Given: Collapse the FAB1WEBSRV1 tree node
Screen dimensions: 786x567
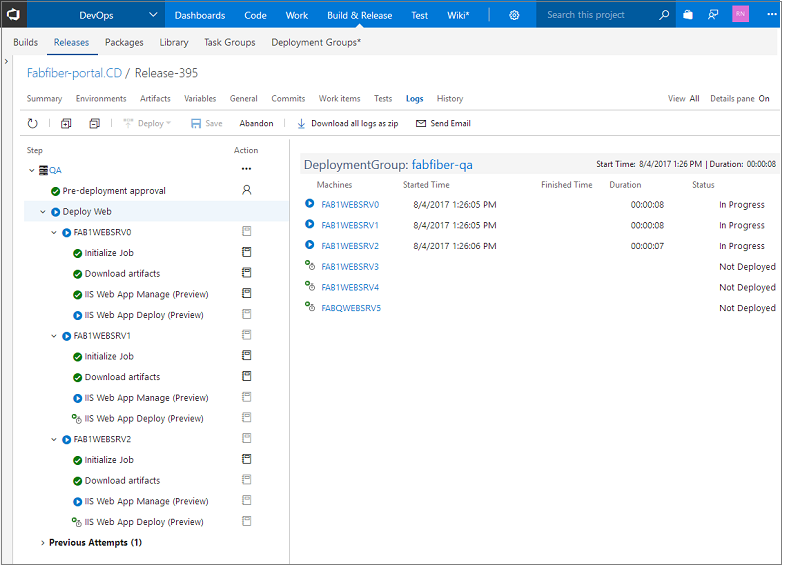Looking at the screenshot, I should (54, 336).
